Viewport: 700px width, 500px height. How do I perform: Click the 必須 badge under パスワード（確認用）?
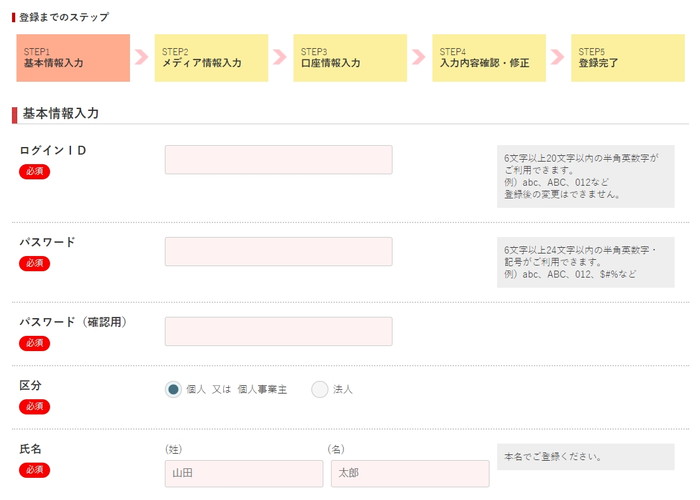[x=34, y=343]
